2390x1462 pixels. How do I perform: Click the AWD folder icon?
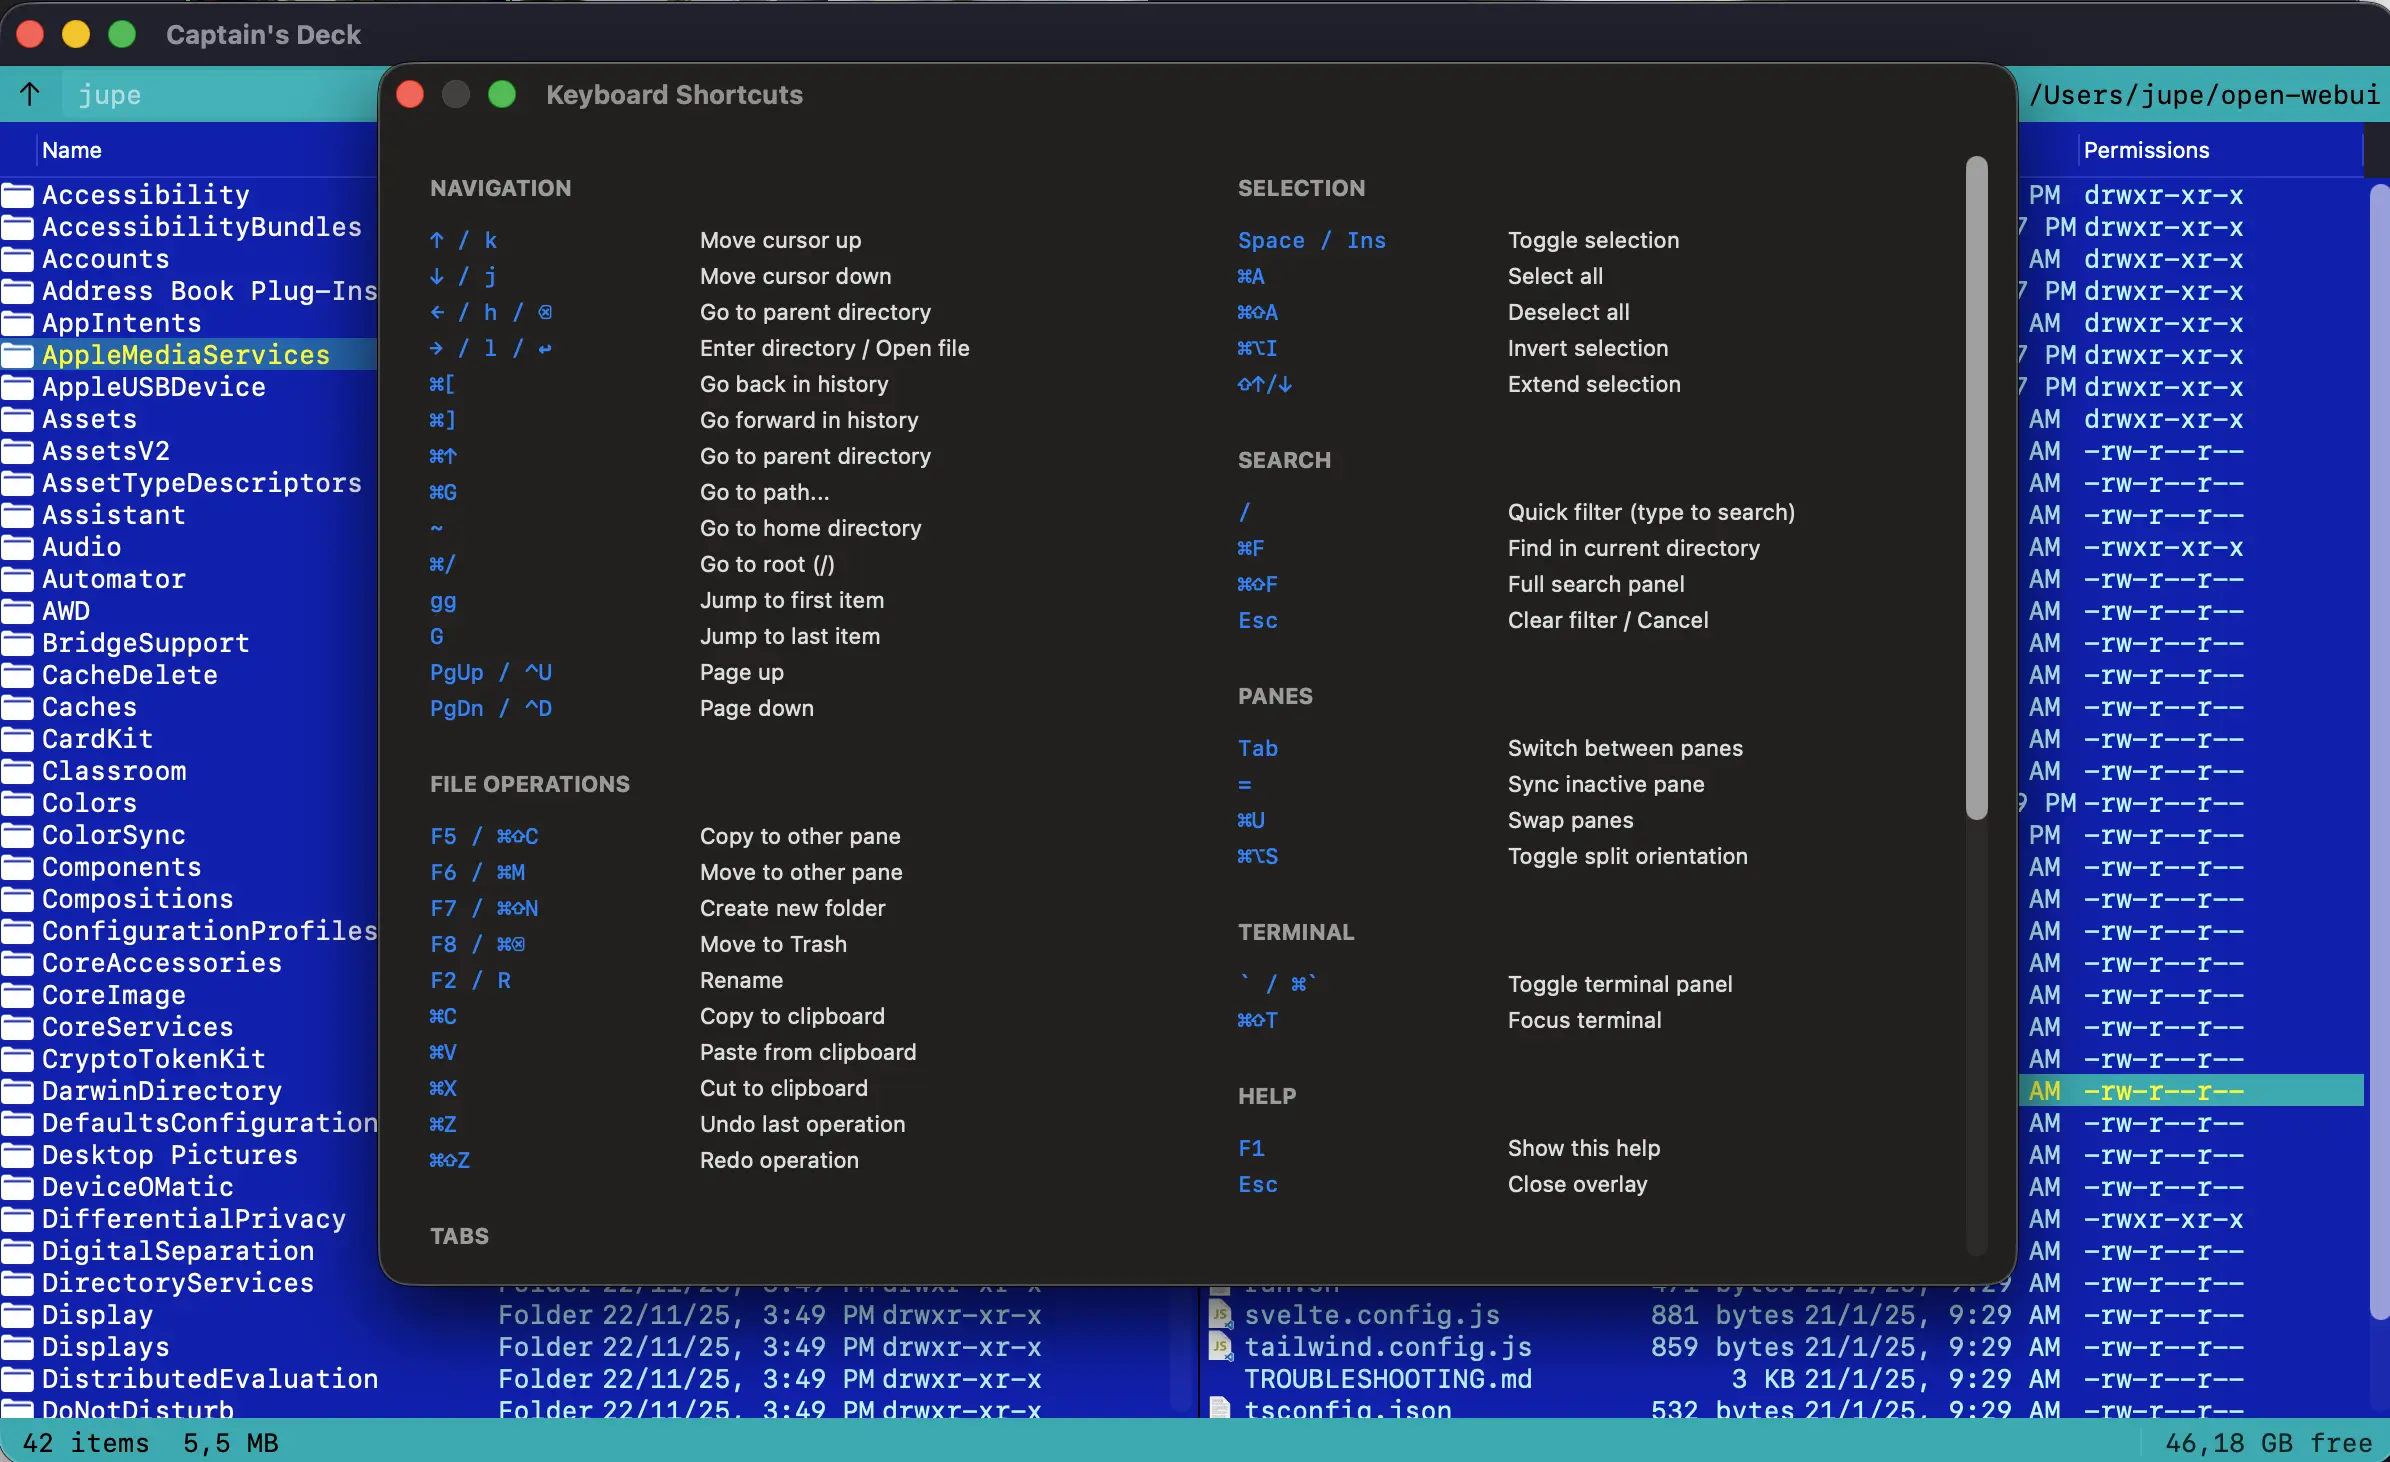pyautogui.click(x=17, y=611)
